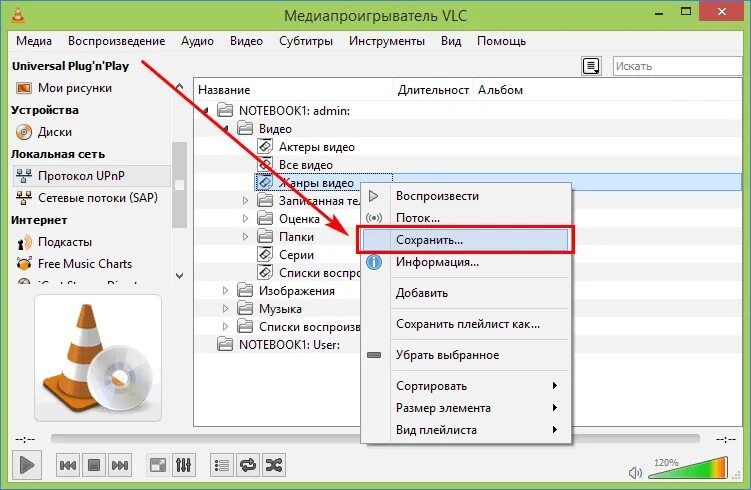Click the VLC album art thumbnail

coord(98,358)
